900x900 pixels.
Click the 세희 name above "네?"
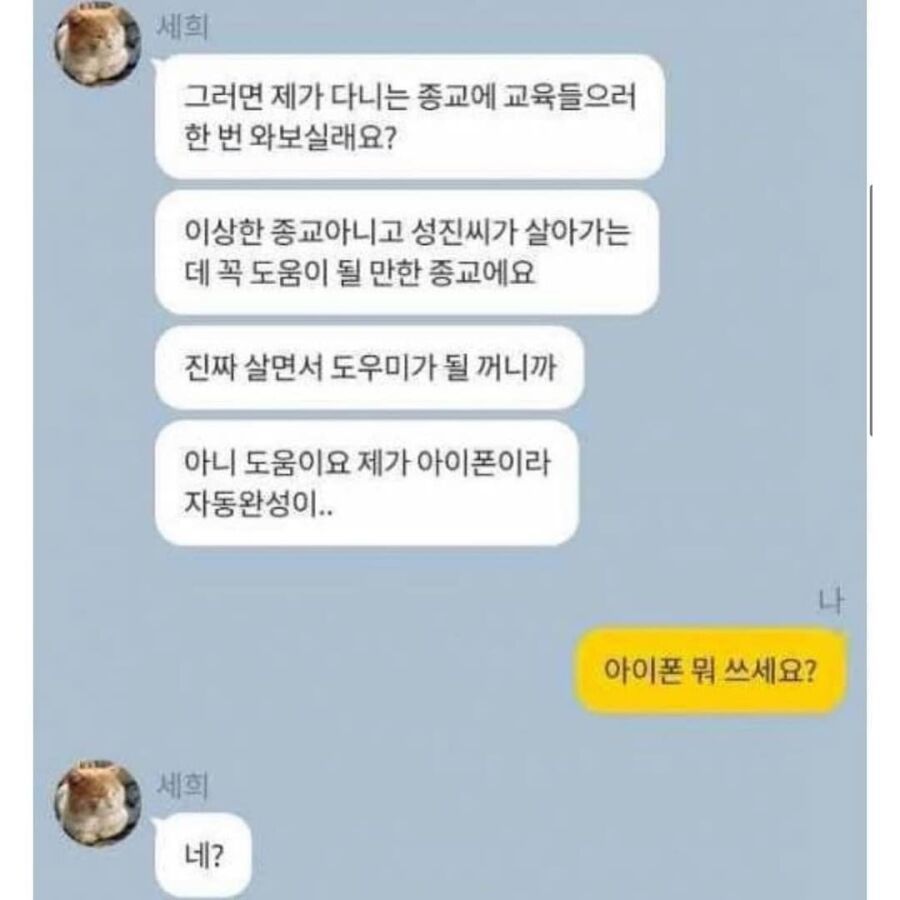[x=183, y=785]
